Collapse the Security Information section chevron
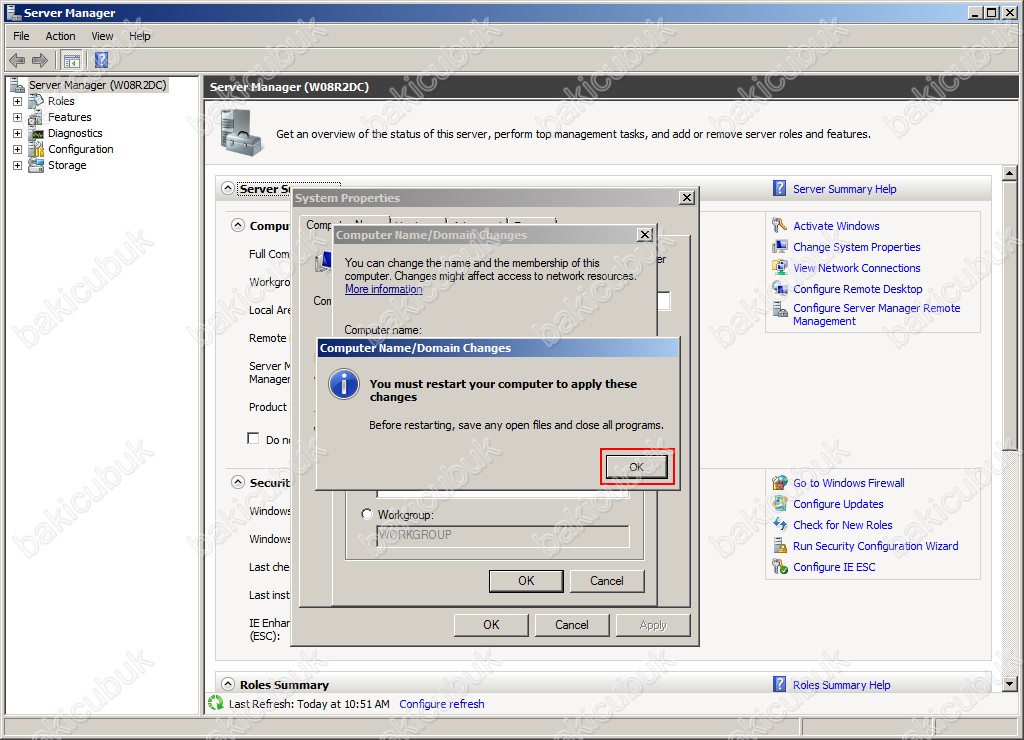The image size is (1024, 740). (x=238, y=483)
